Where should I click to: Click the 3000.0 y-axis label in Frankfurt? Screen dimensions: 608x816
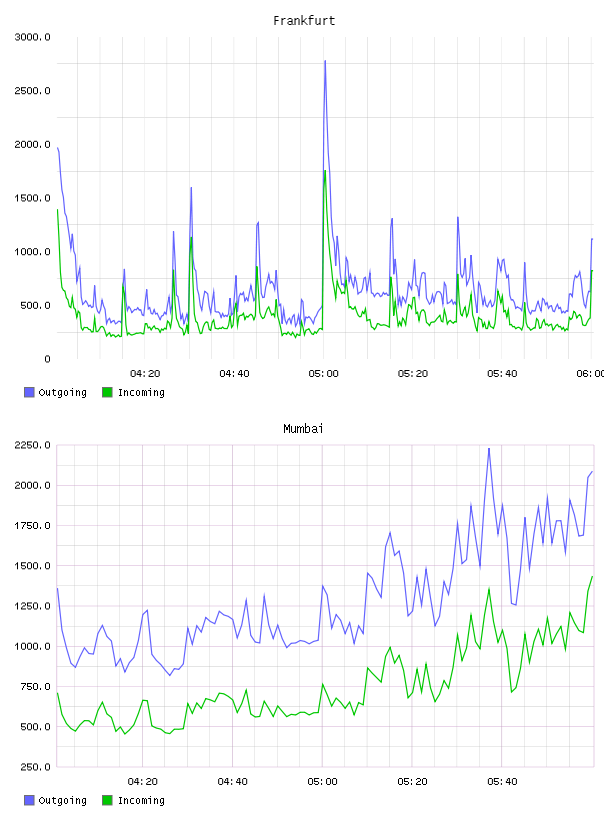pyautogui.click(x=32, y=37)
